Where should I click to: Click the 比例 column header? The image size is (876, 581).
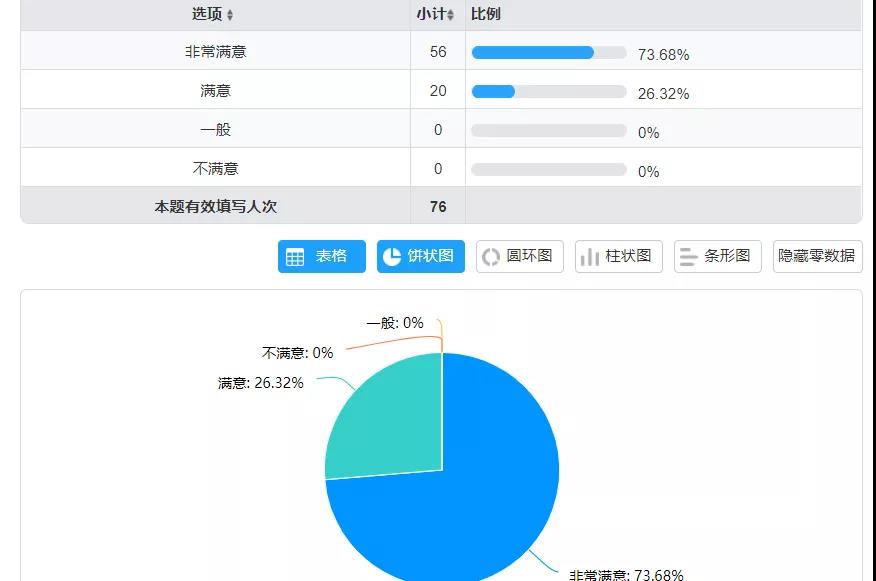point(485,14)
